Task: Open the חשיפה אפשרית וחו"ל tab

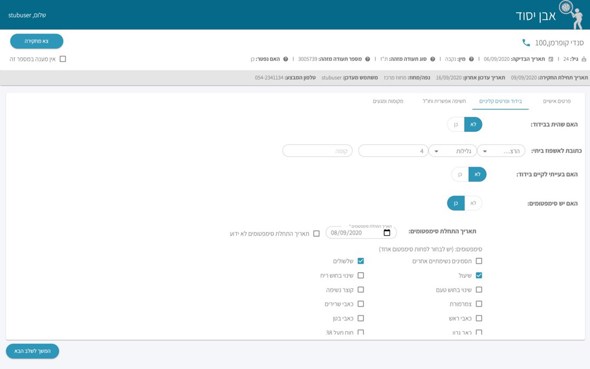Action: (x=444, y=101)
